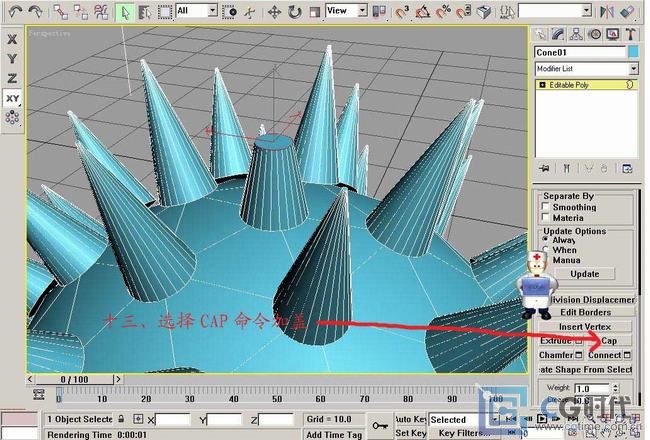Viewport: 650px width, 440px height.
Task: Choose the Select and Rotate tool
Action: 295,12
